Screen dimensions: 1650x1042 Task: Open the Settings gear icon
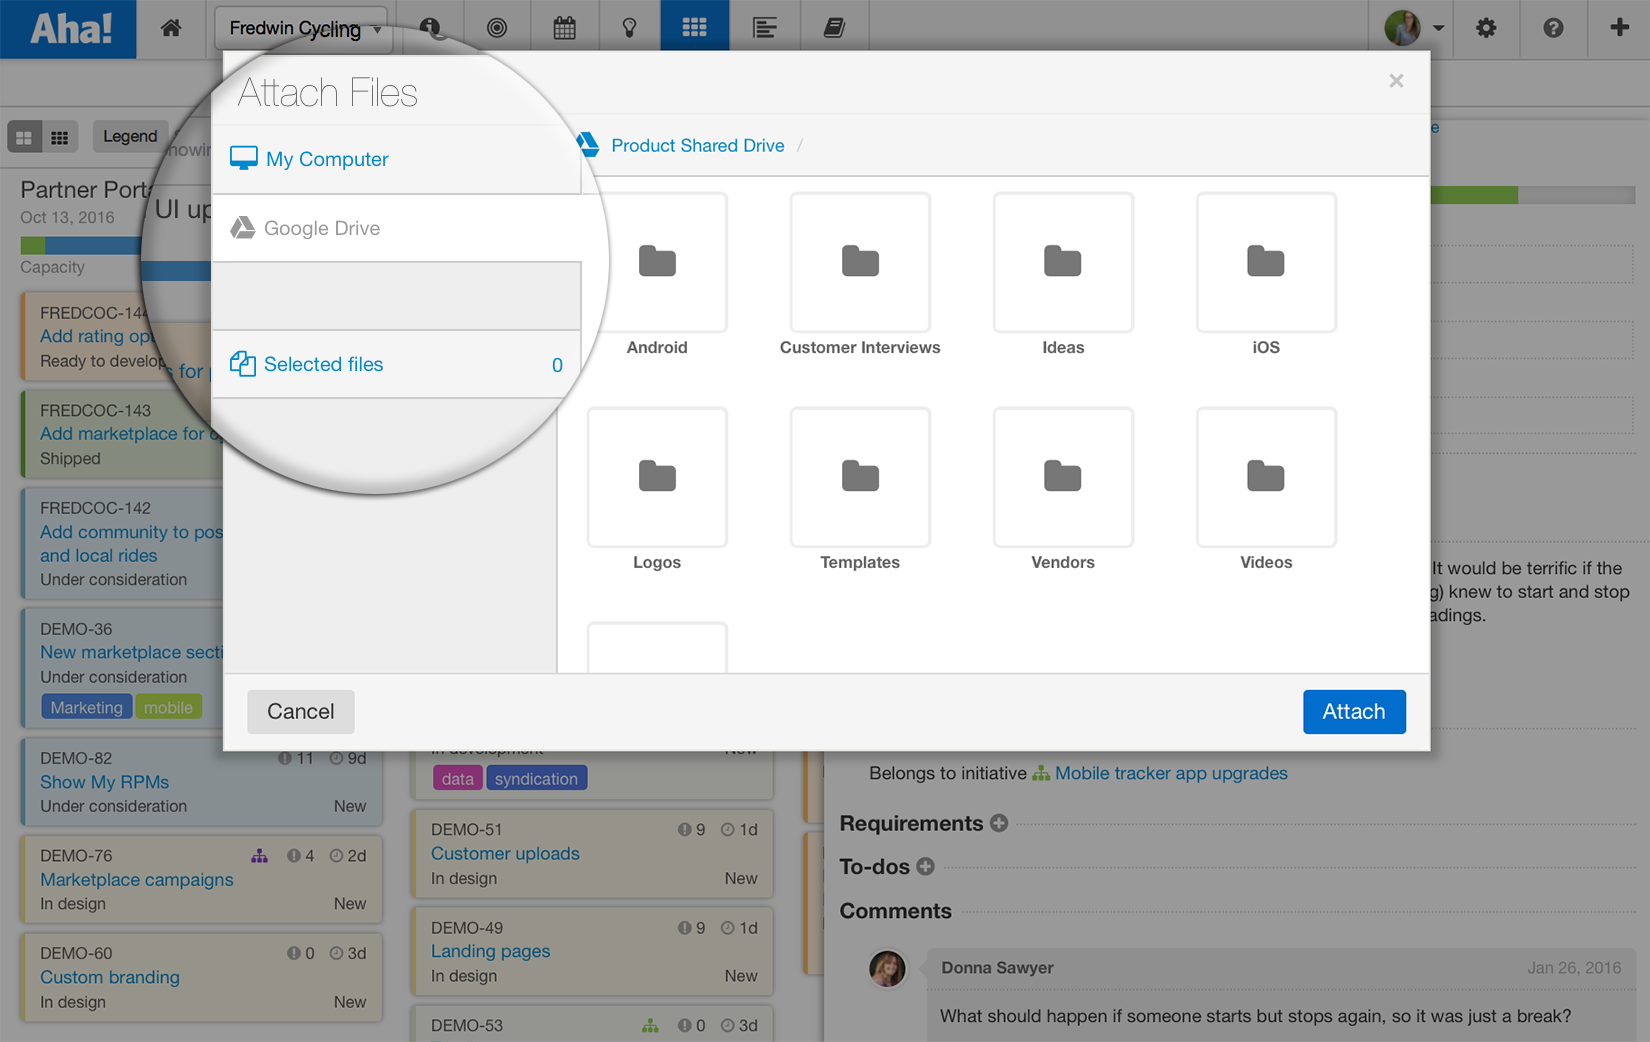tap(1486, 28)
